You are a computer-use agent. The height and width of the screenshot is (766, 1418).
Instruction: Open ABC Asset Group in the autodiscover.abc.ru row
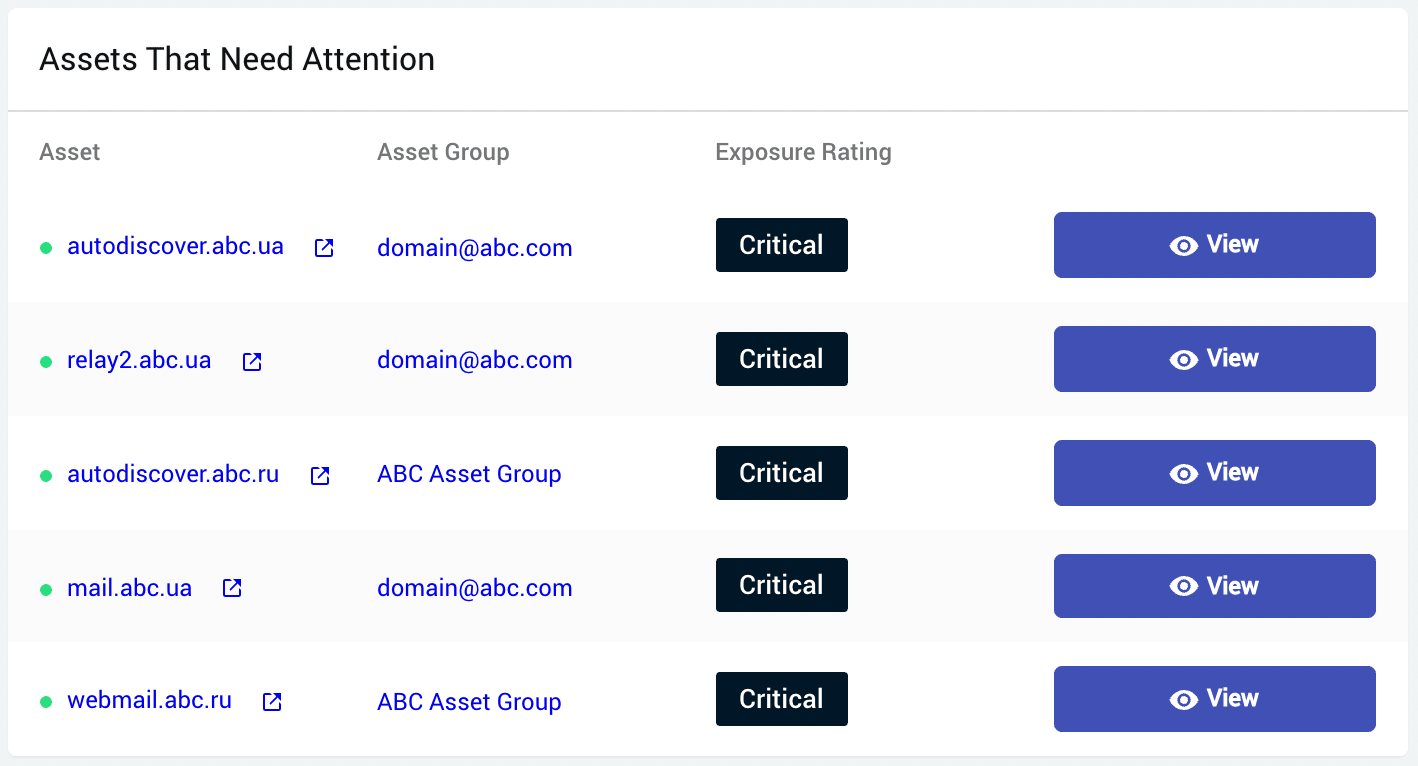pyautogui.click(x=469, y=474)
